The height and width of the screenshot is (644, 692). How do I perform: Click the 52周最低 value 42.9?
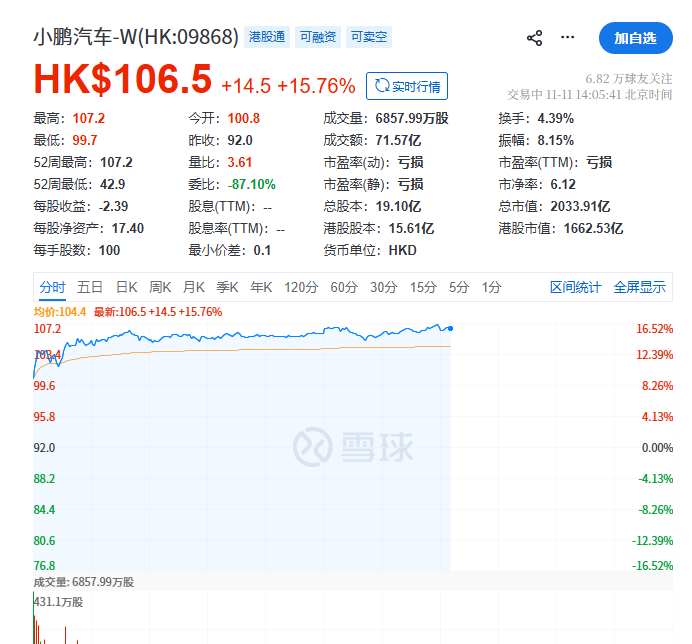click(x=113, y=184)
